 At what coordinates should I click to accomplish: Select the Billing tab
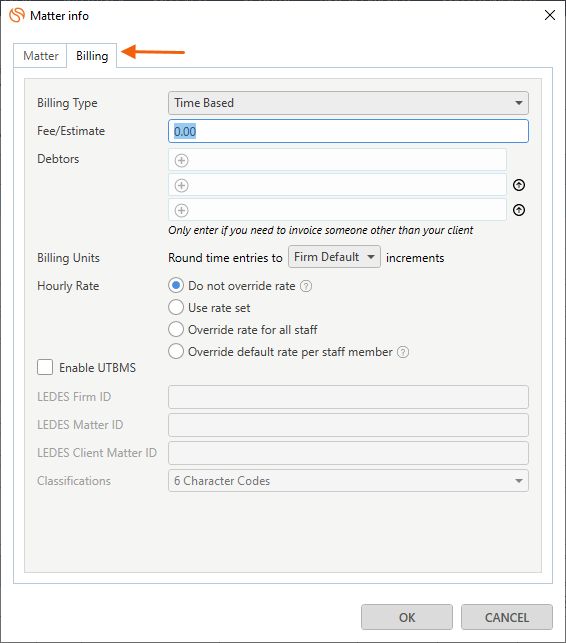point(92,56)
